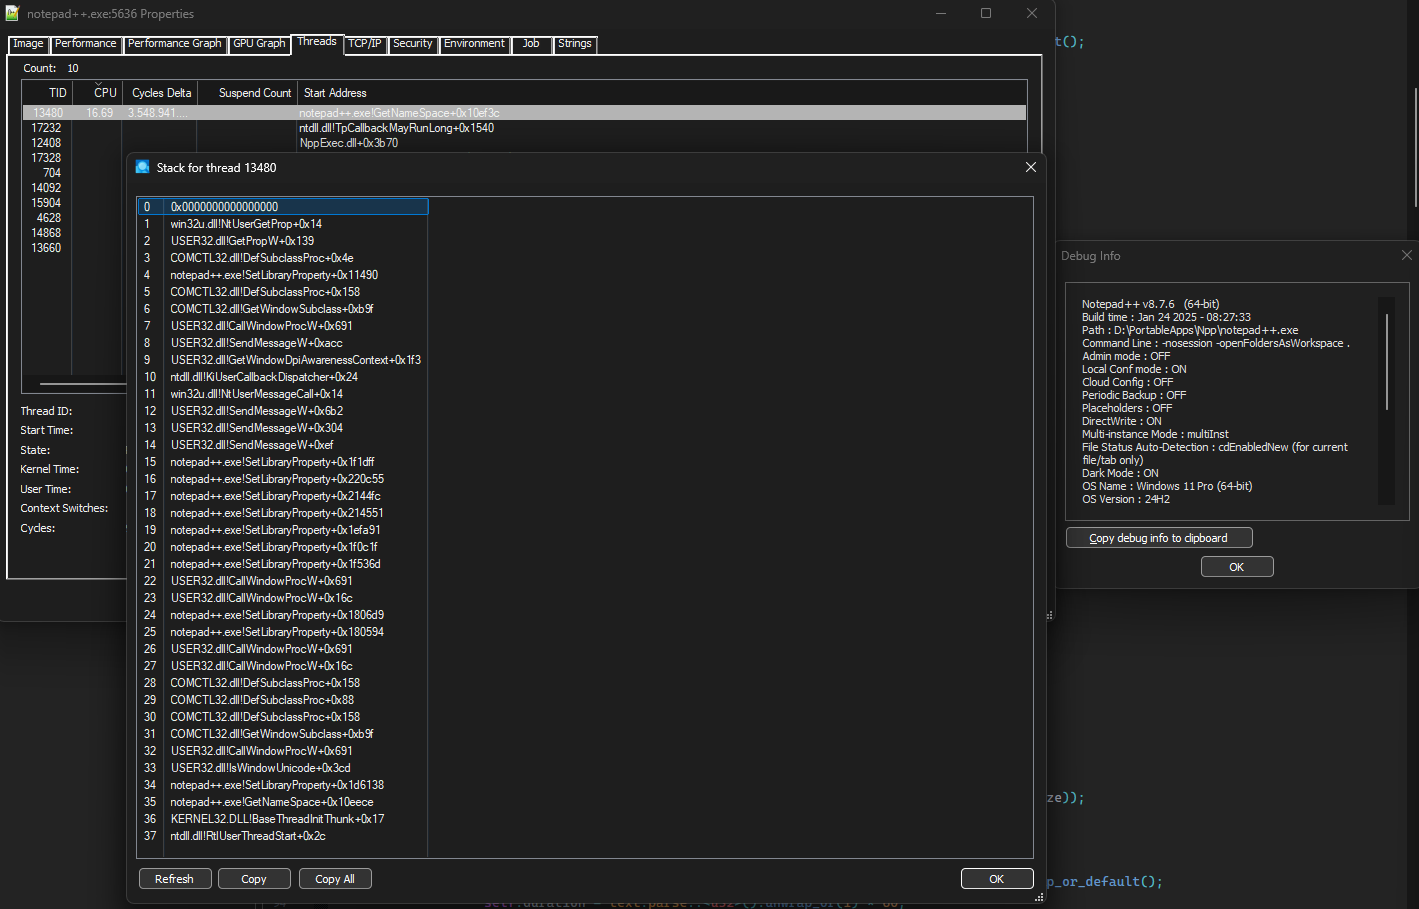Image resolution: width=1419 pixels, height=909 pixels.
Task: Select thread row with TID 13480
Action: [524, 113]
